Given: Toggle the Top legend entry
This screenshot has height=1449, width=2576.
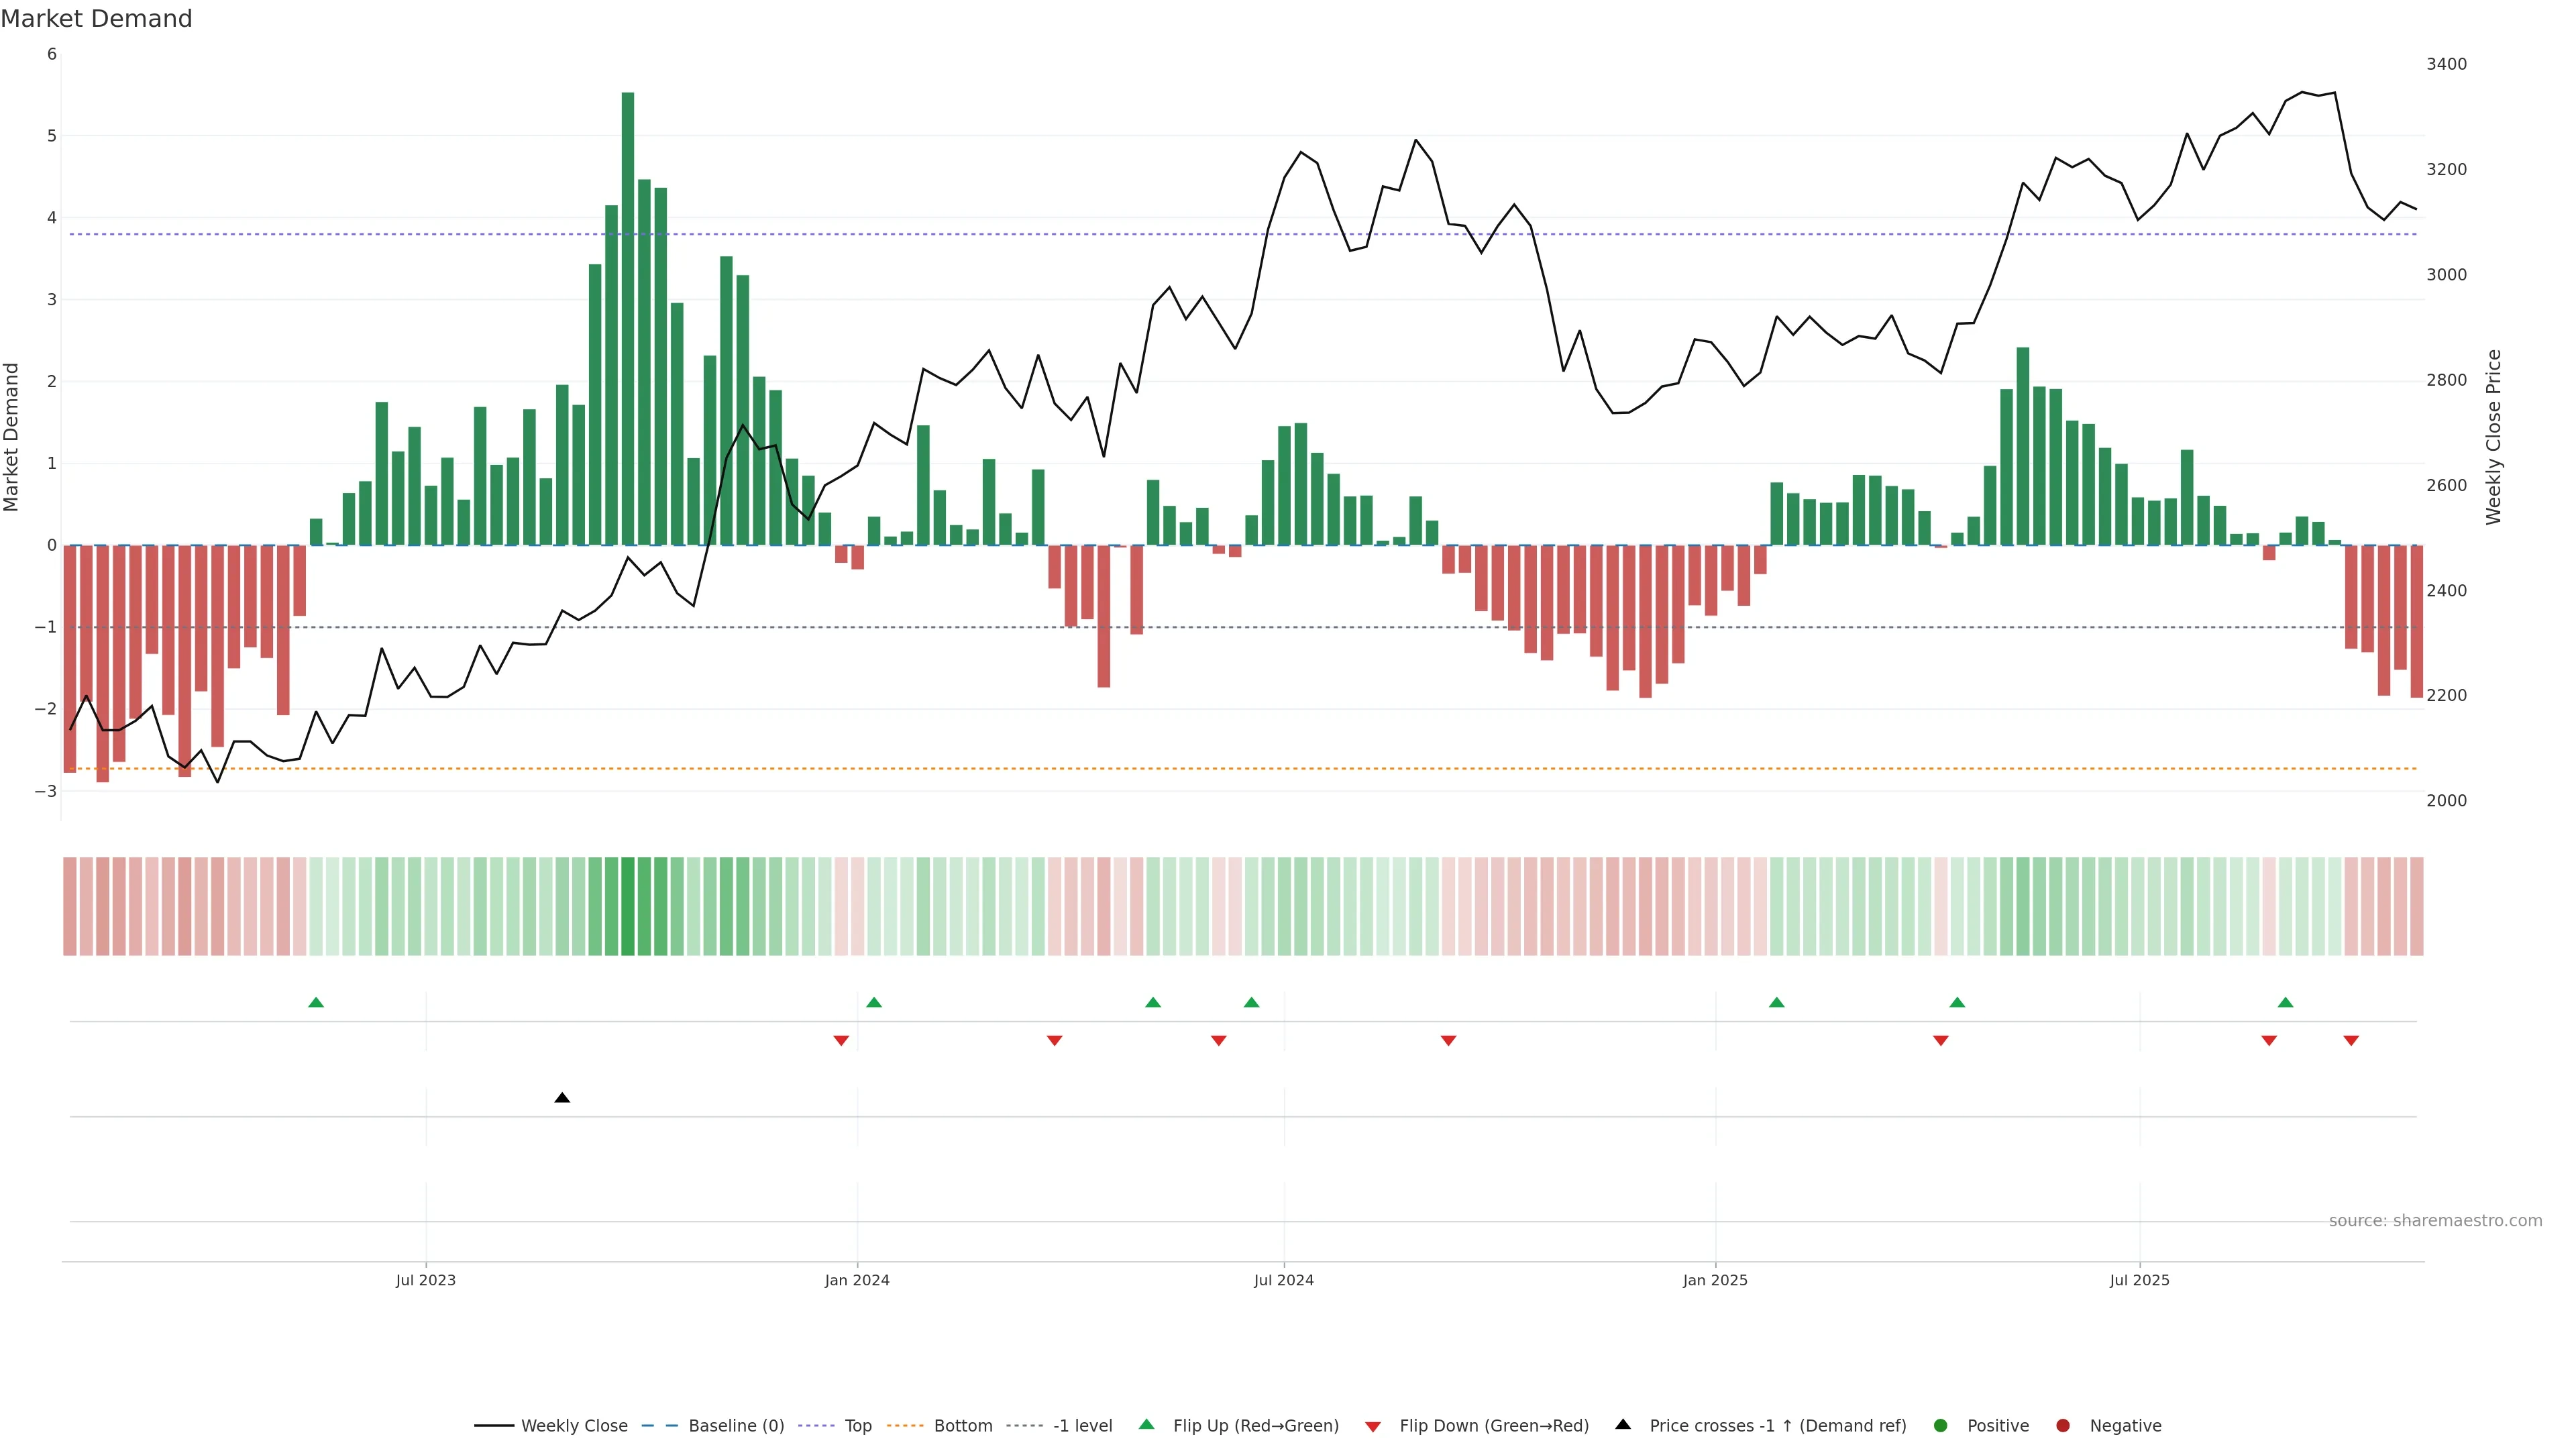Looking at the screenshot, I should tap(857, 1426).
